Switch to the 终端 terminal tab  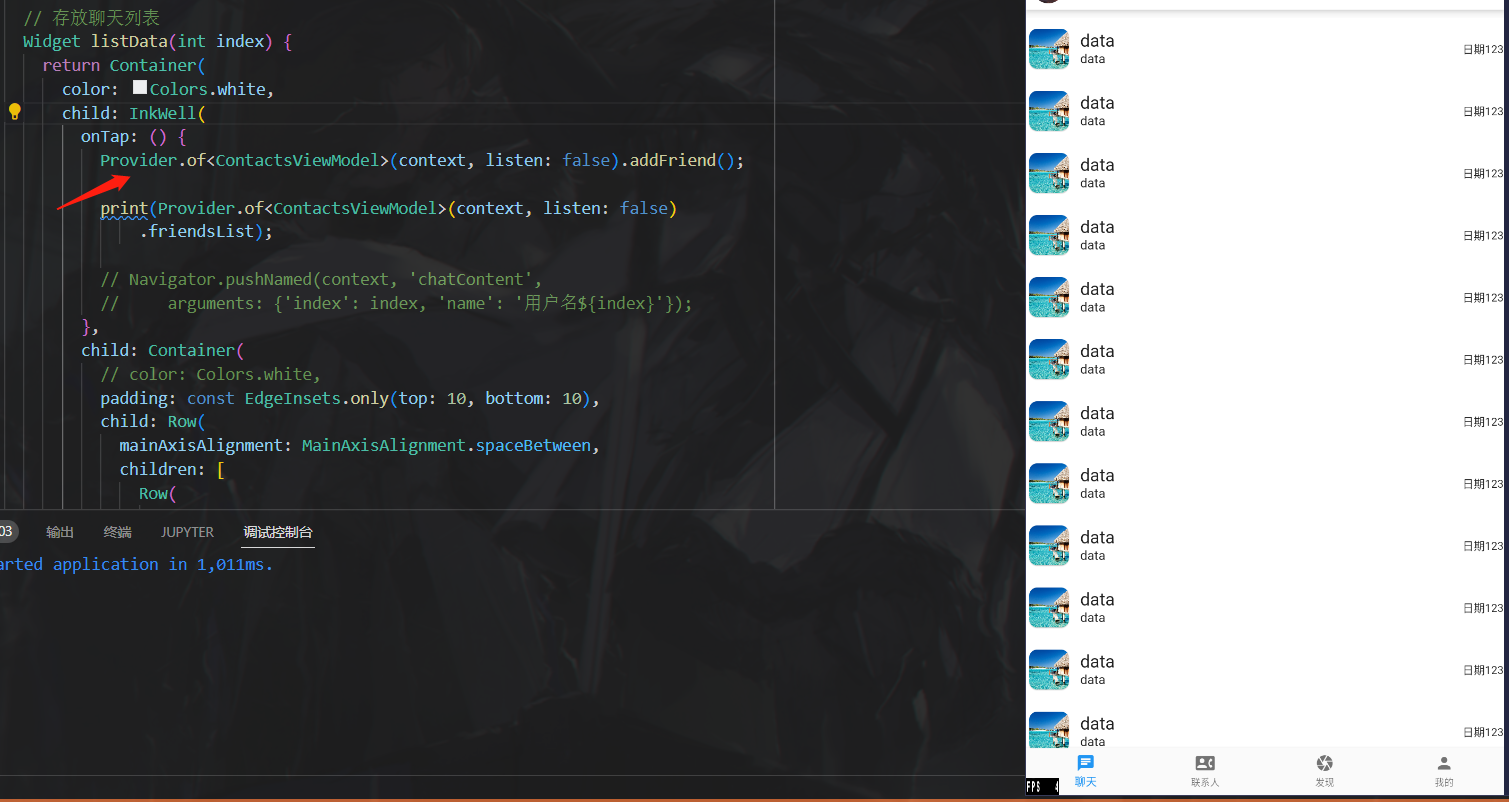click(117, 531)
